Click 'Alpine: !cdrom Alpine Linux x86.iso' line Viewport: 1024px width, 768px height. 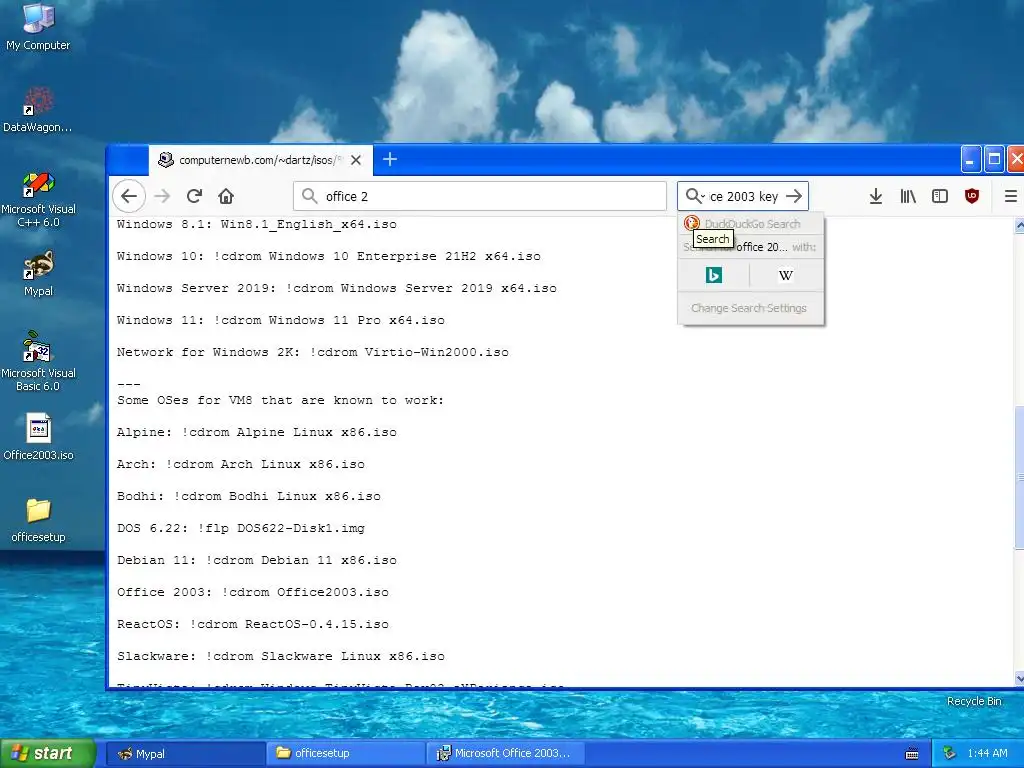point(257,432)
